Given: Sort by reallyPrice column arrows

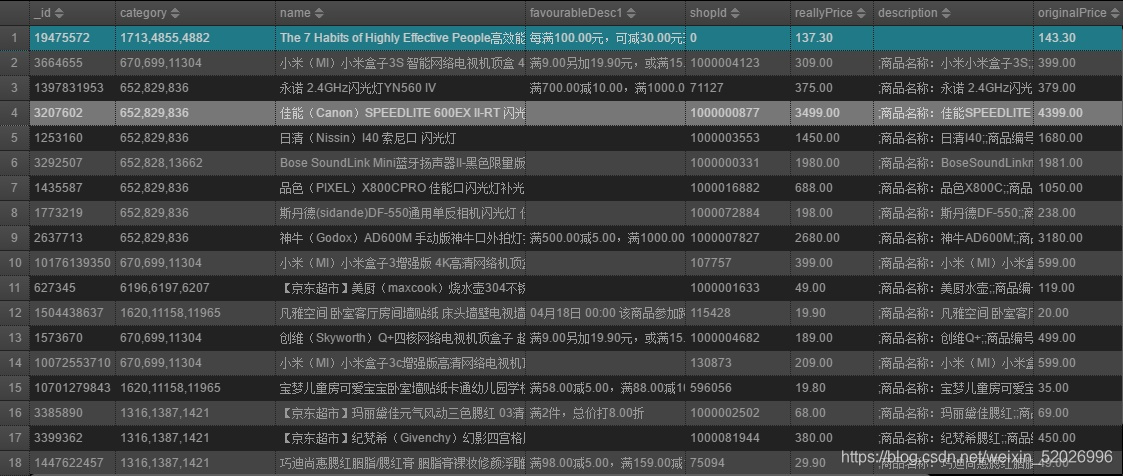Looking at the screenshot, I should (x=862, y=13).
